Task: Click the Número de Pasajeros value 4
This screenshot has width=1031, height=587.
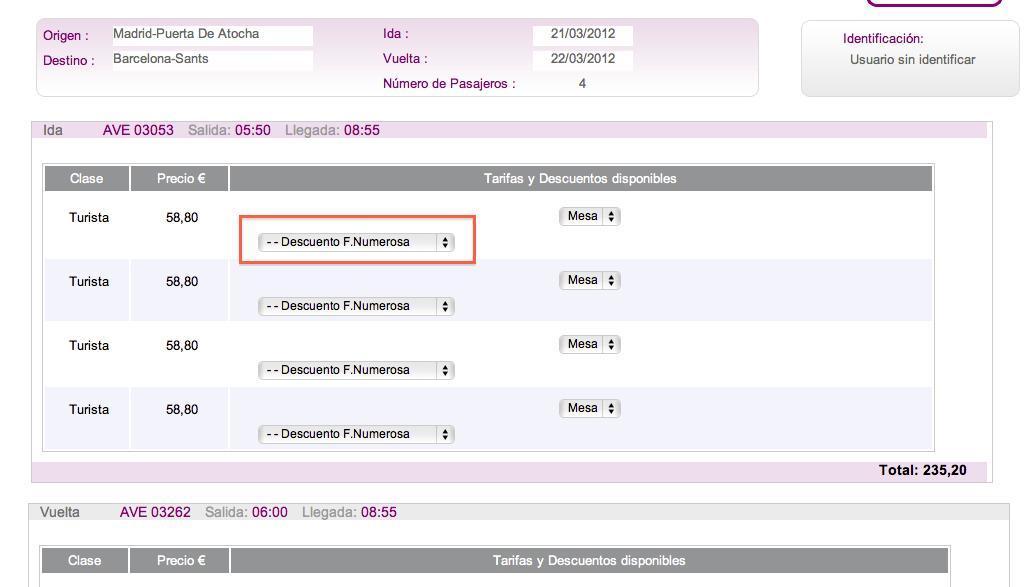Action: pyautogui.click(x=582, y=84)
